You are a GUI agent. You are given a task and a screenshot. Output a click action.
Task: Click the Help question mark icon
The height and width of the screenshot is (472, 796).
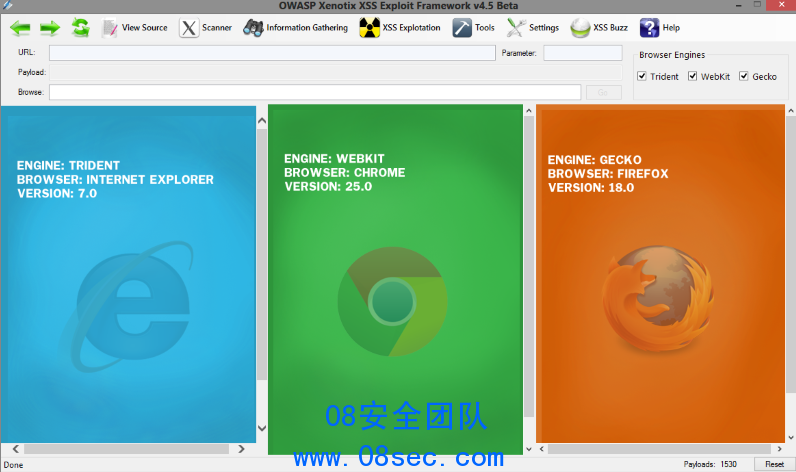click(x=649, y=28)
